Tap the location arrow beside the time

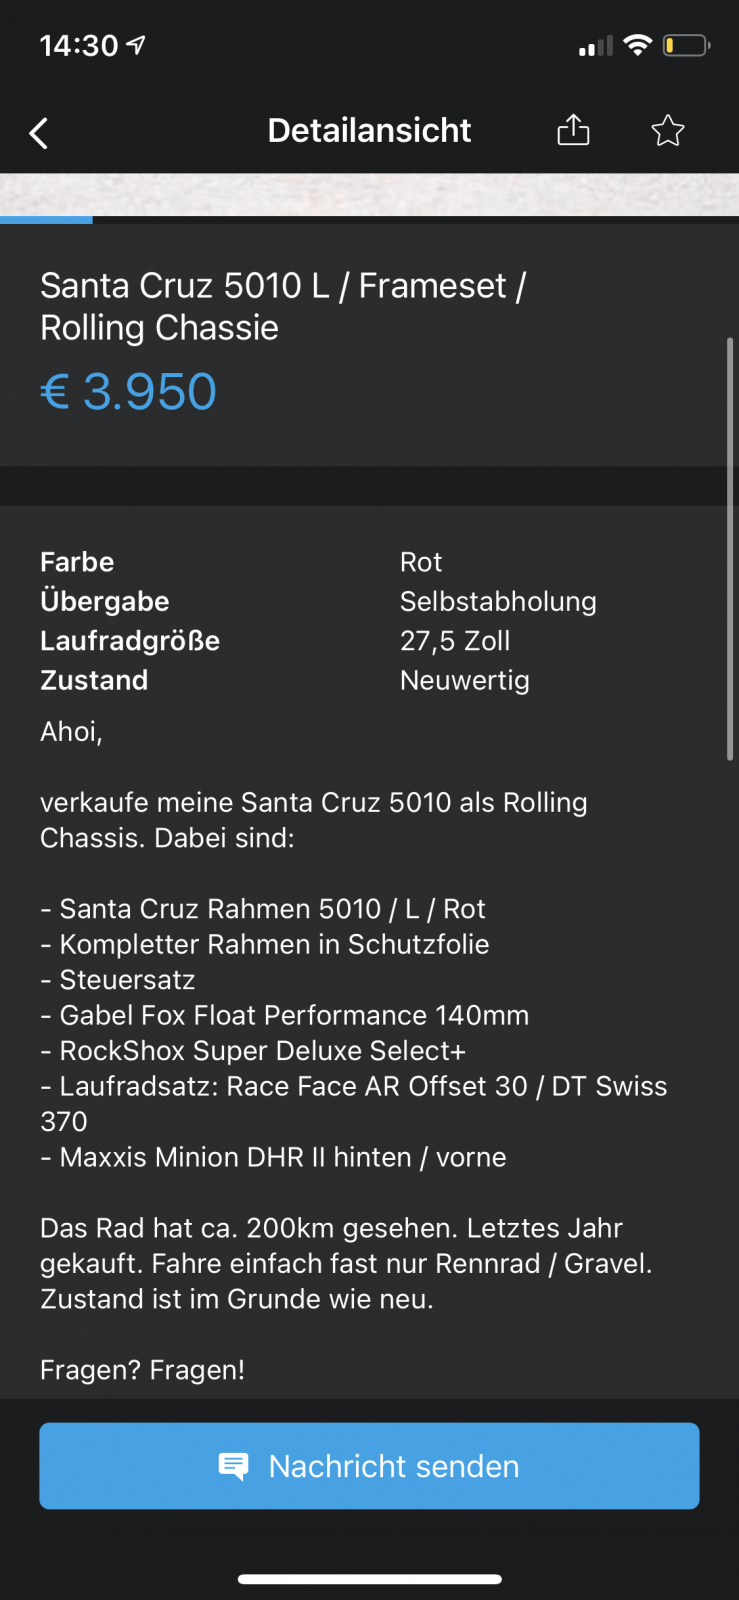pos(136,45)
